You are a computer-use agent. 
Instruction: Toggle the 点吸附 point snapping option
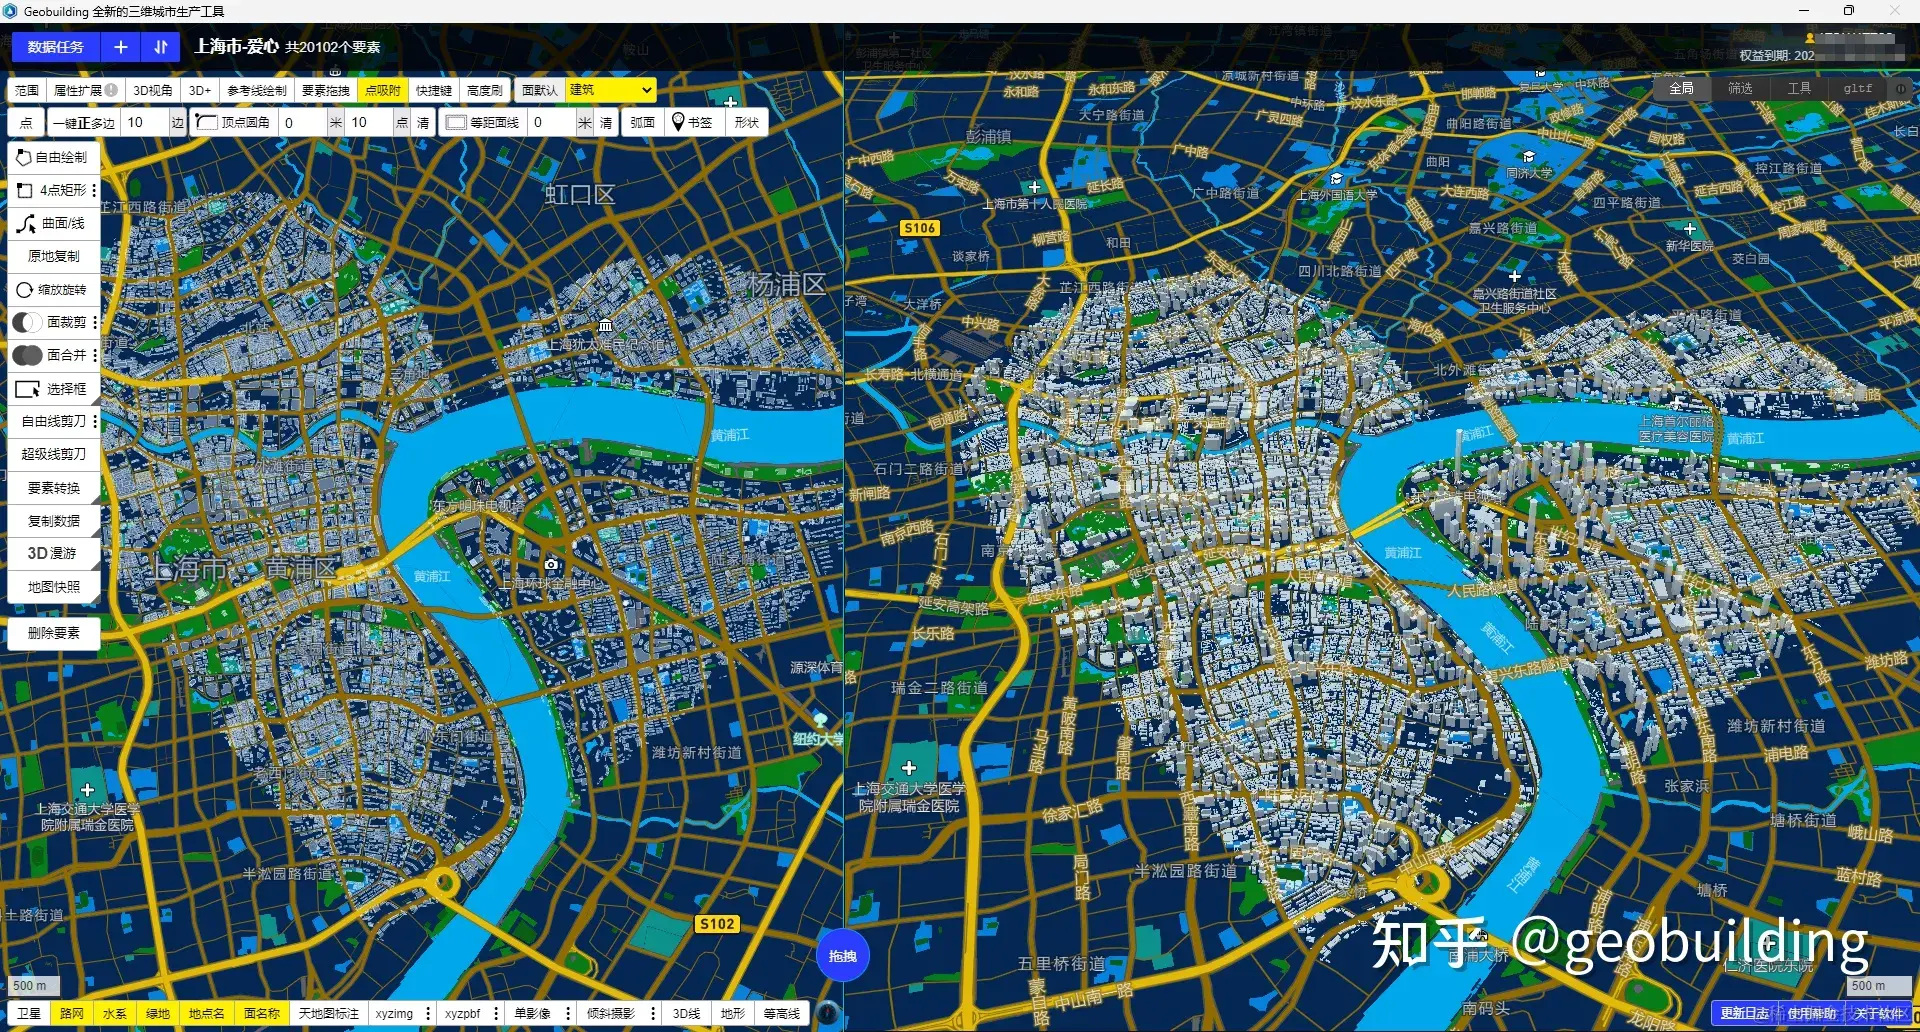[383, 90]
